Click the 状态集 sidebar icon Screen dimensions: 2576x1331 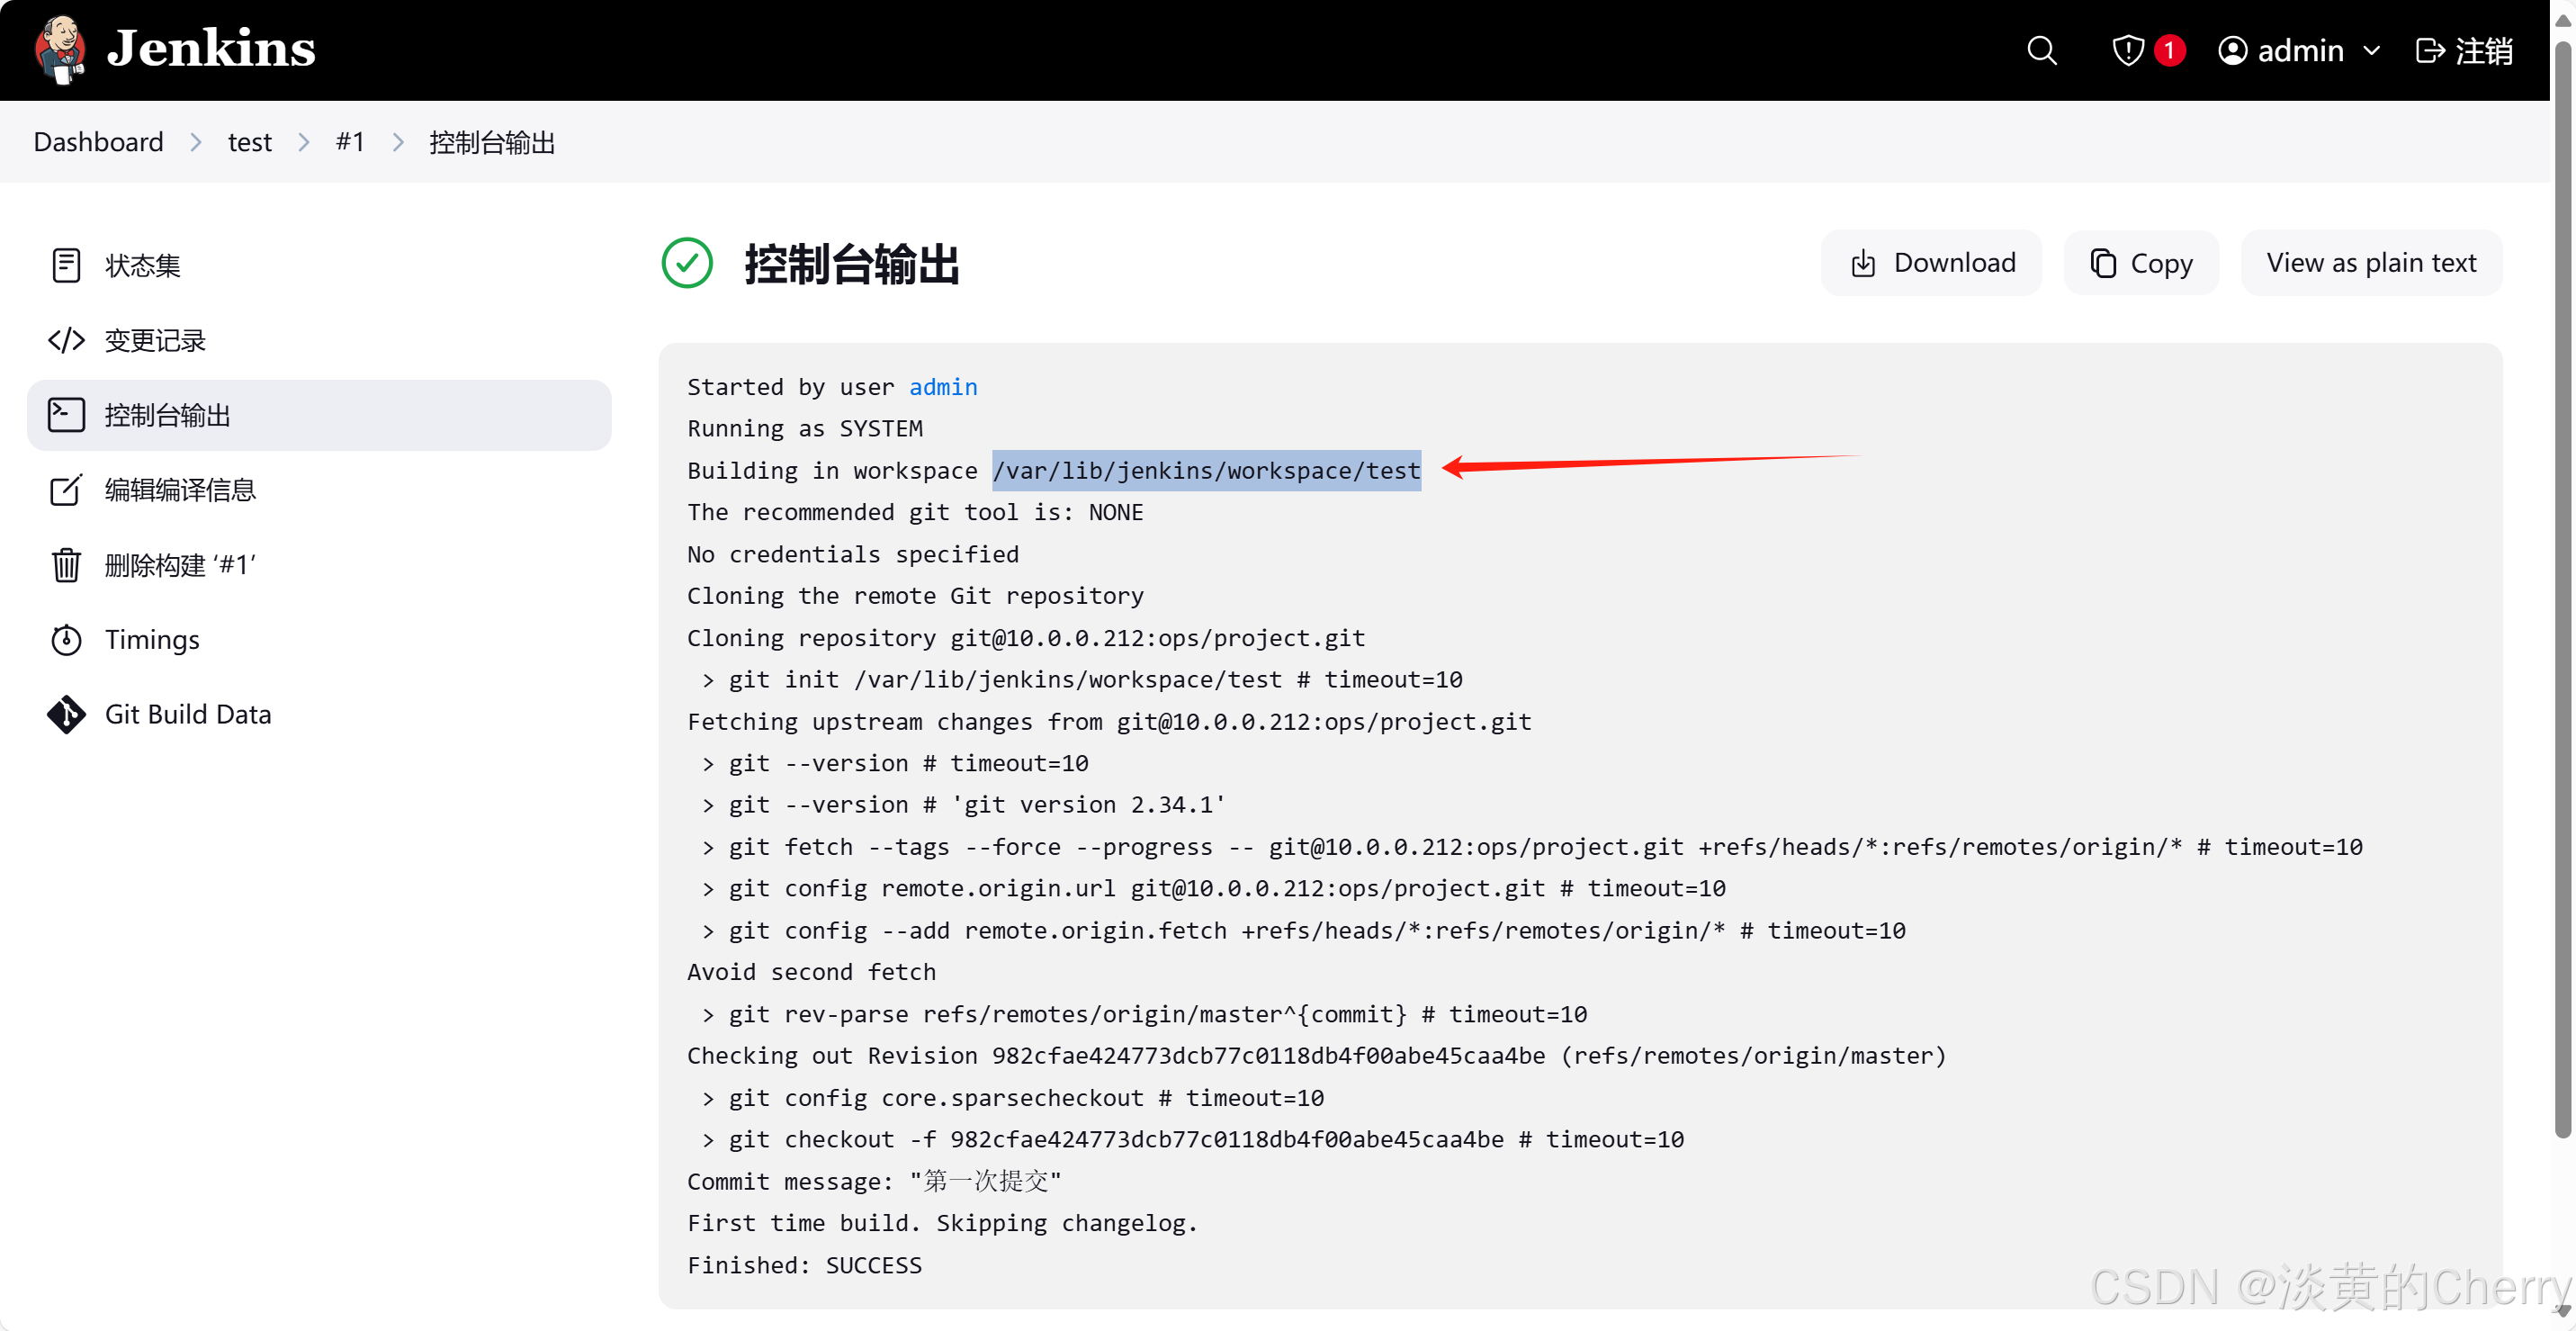(x=66, y=265)
